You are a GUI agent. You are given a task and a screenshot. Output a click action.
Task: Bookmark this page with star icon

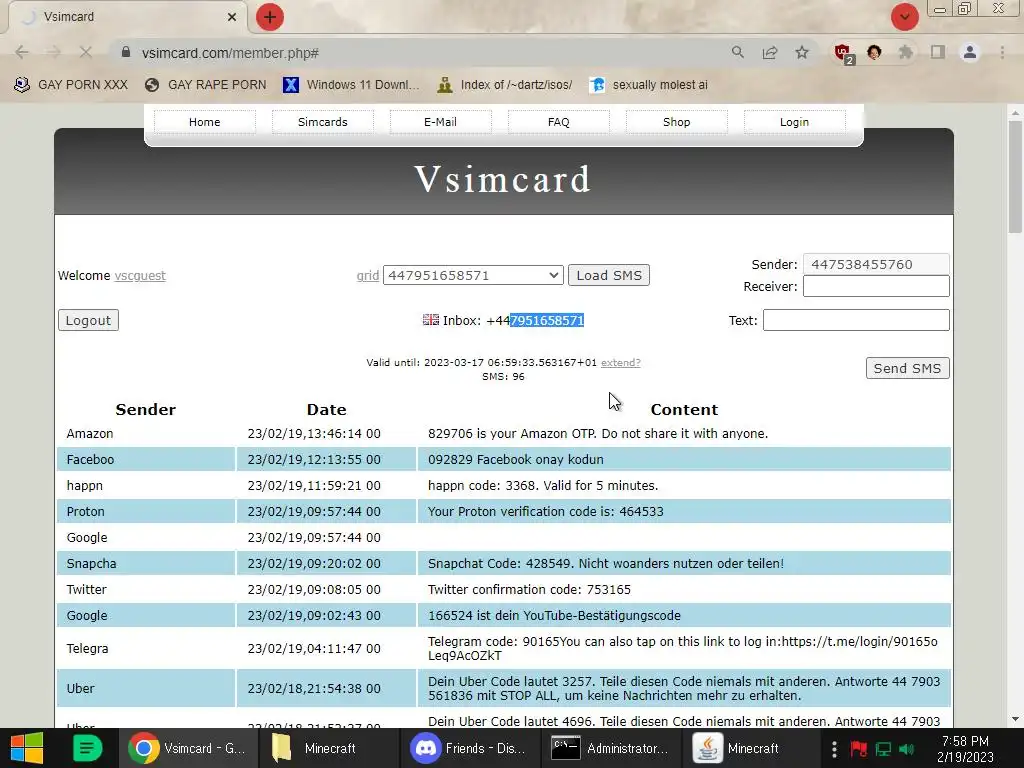tap(802, 52)
